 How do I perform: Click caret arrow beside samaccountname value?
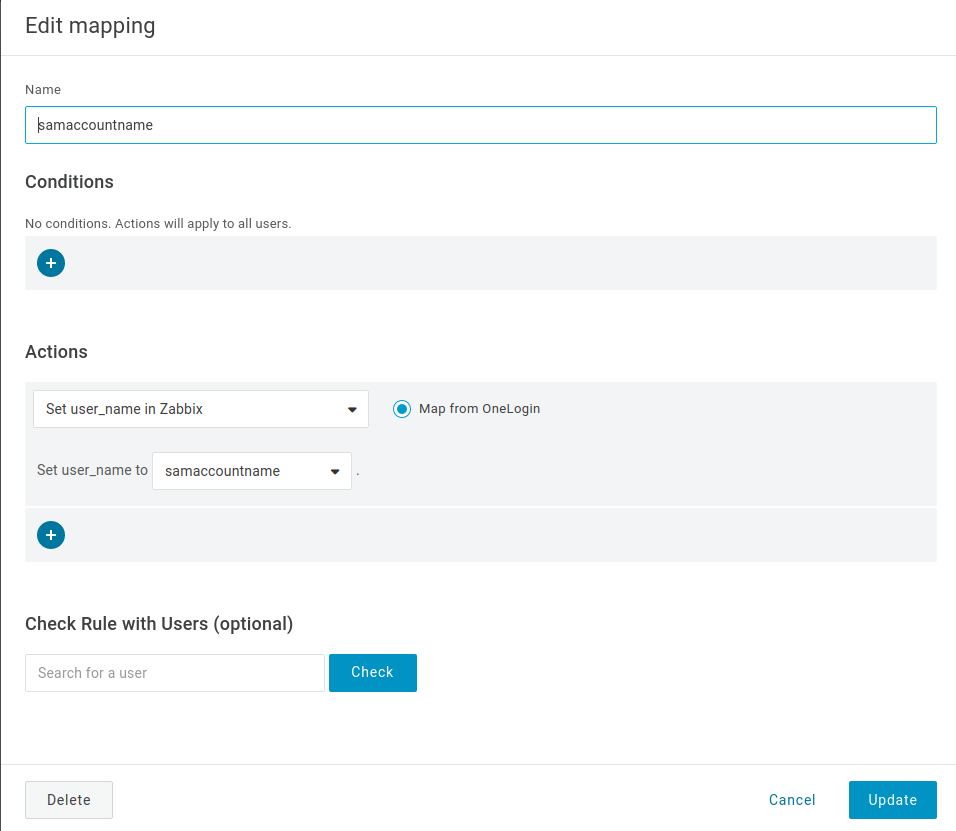tap(334, 471)
